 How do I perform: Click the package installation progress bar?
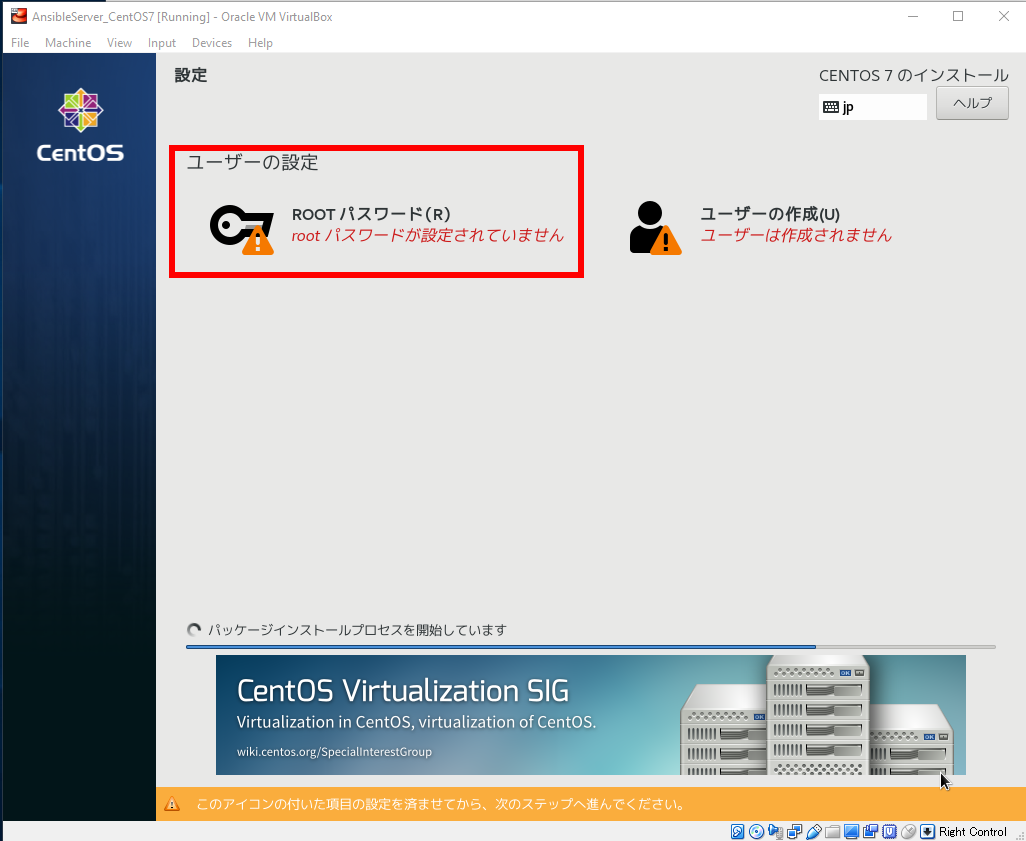tap(590, 647)
